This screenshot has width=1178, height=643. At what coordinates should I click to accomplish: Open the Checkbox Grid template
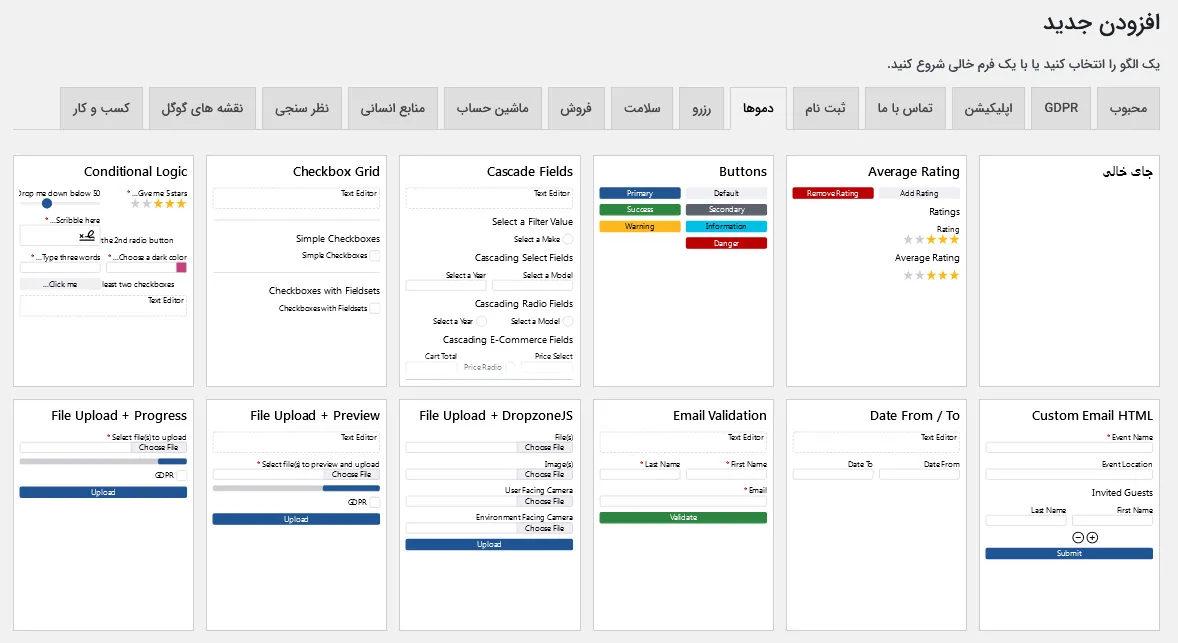click(x=297, y=271)
